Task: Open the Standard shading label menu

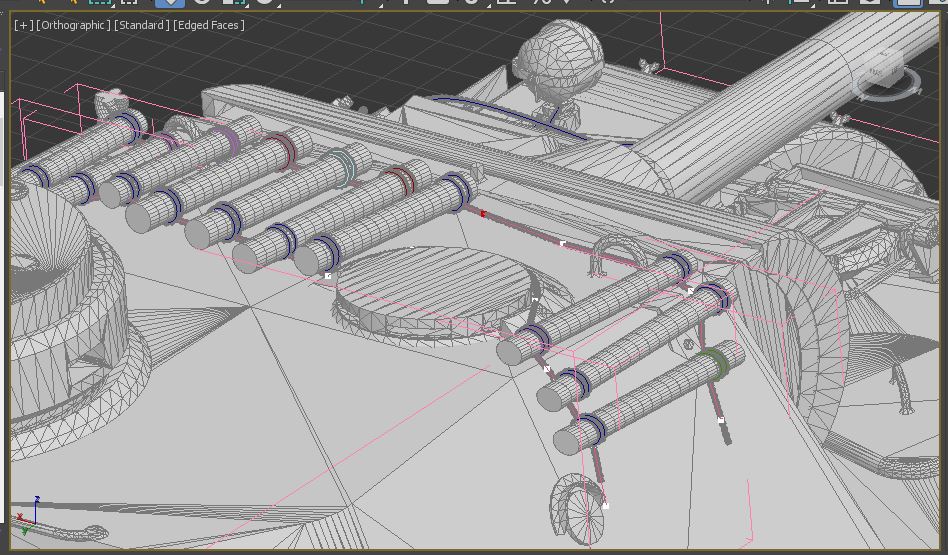Action: click(x=141, y=25)
